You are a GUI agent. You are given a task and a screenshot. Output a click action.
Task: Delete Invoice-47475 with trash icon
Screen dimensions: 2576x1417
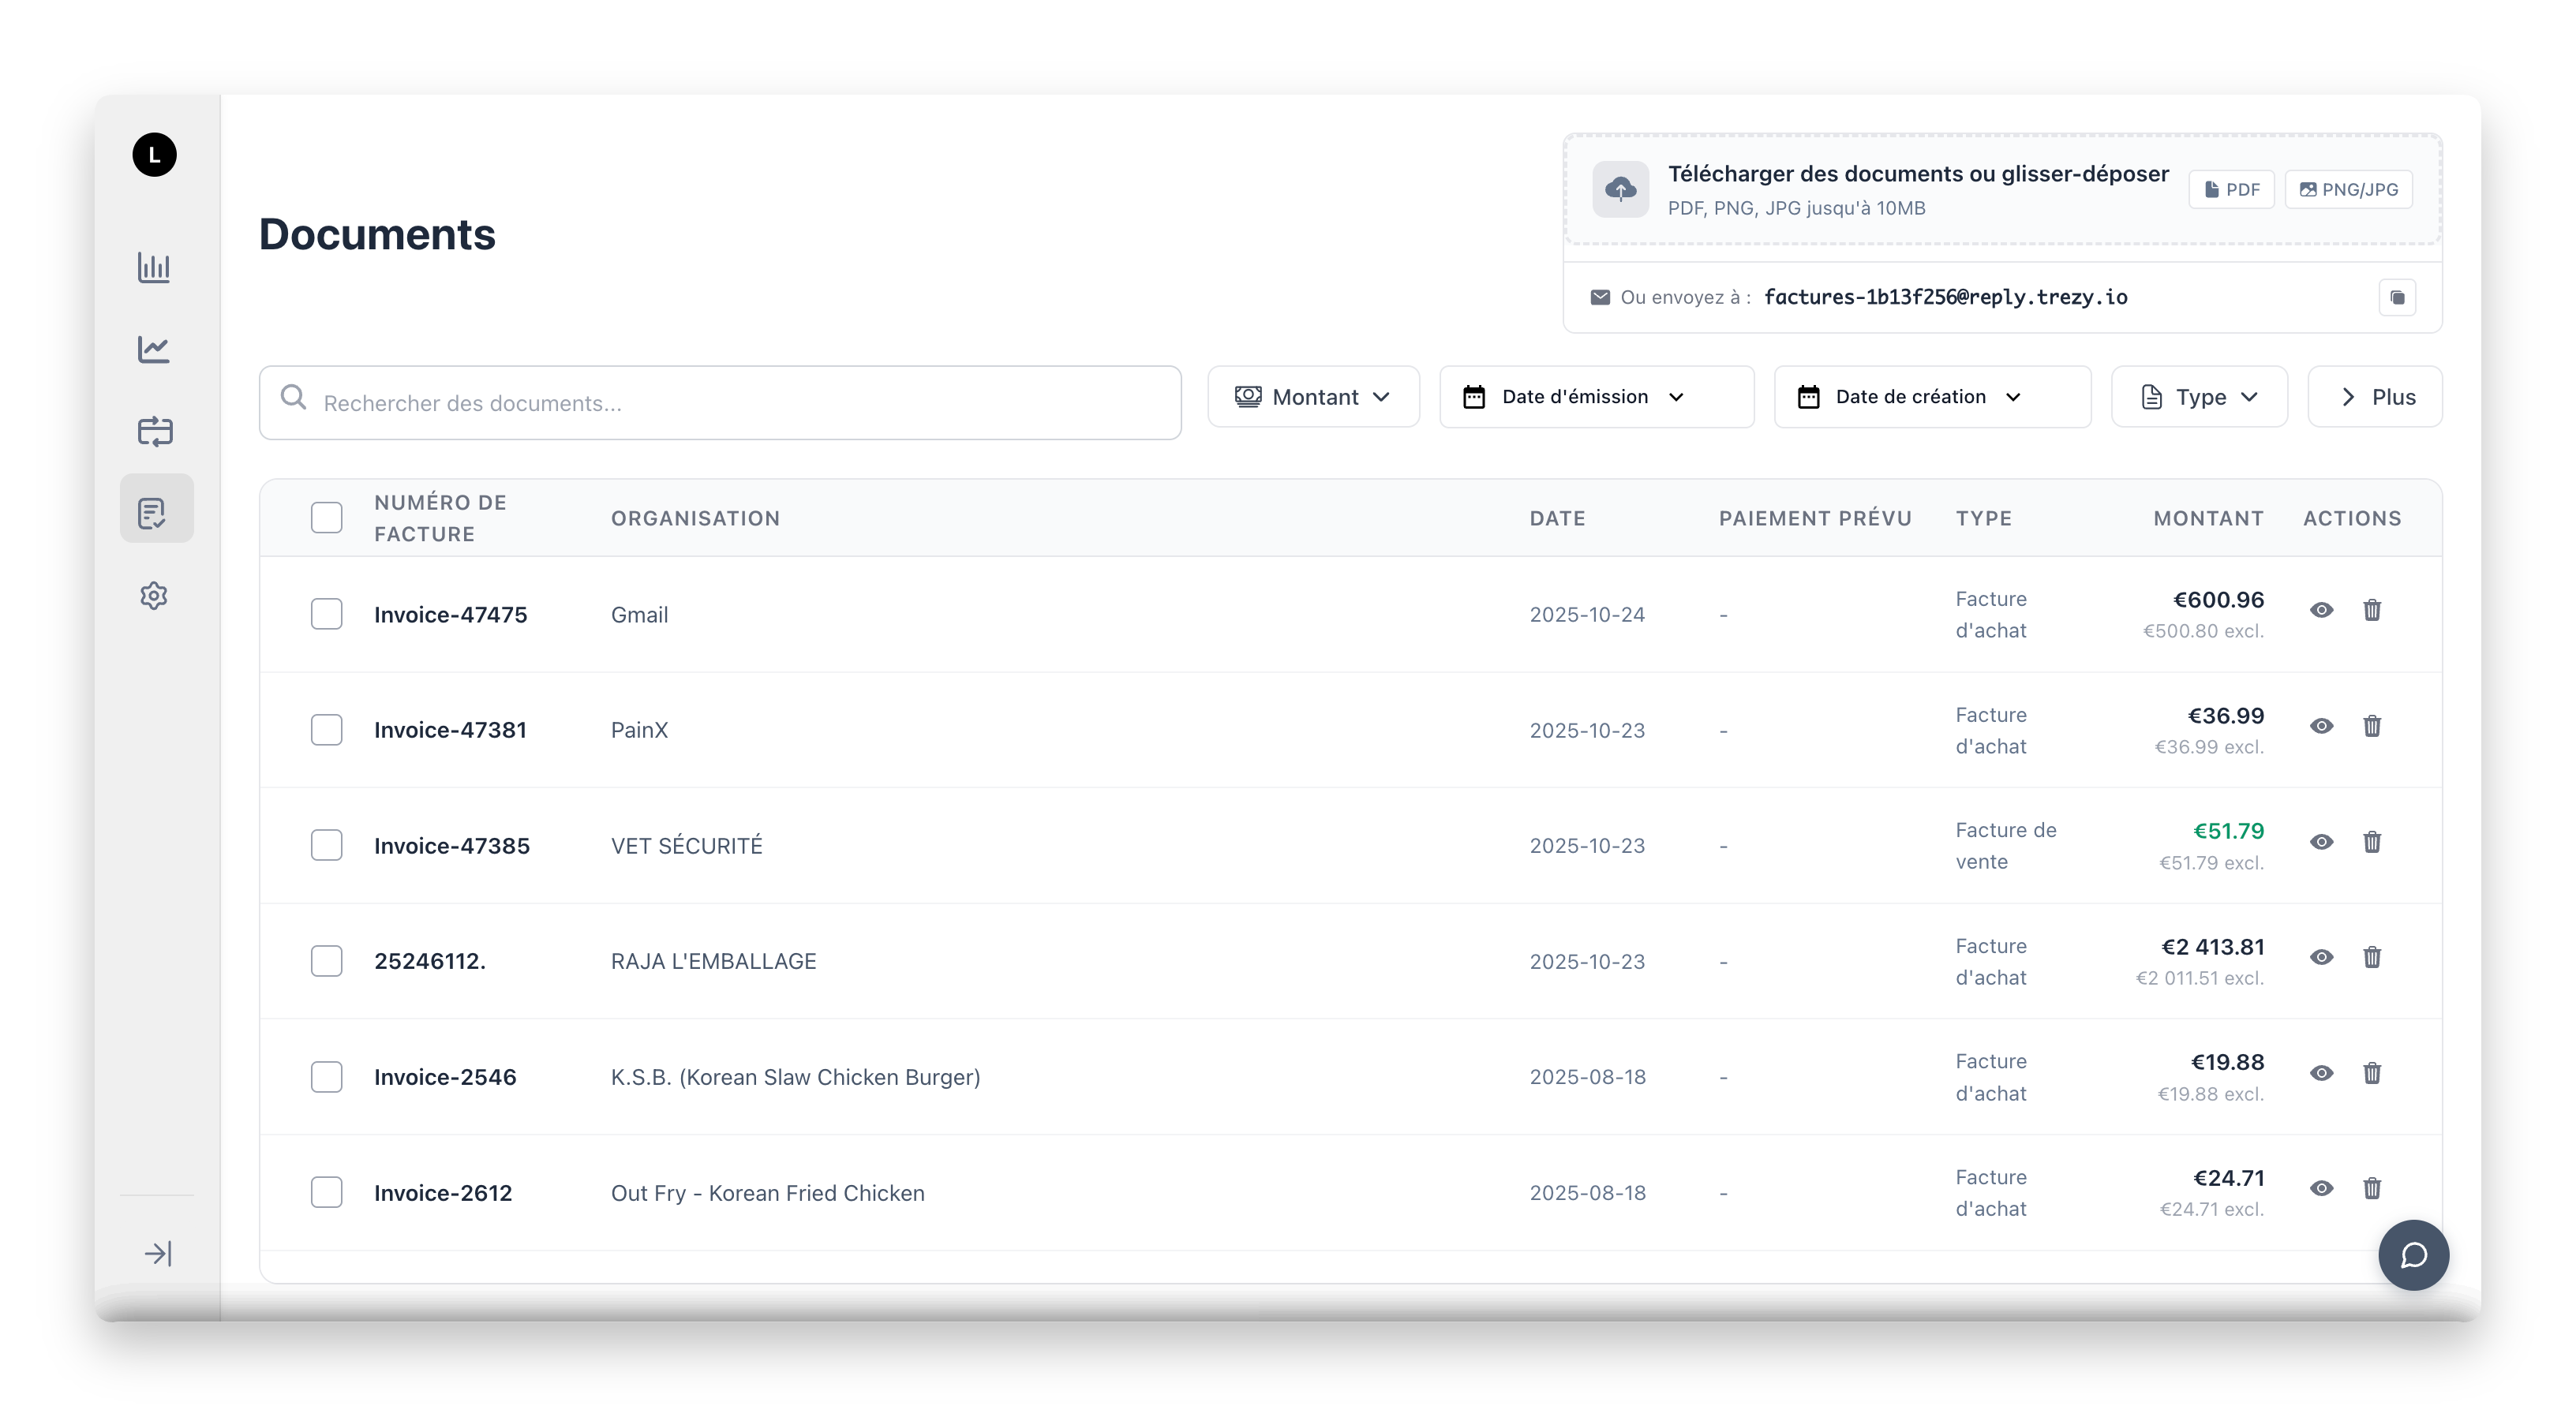click(x=2372, y=610)
